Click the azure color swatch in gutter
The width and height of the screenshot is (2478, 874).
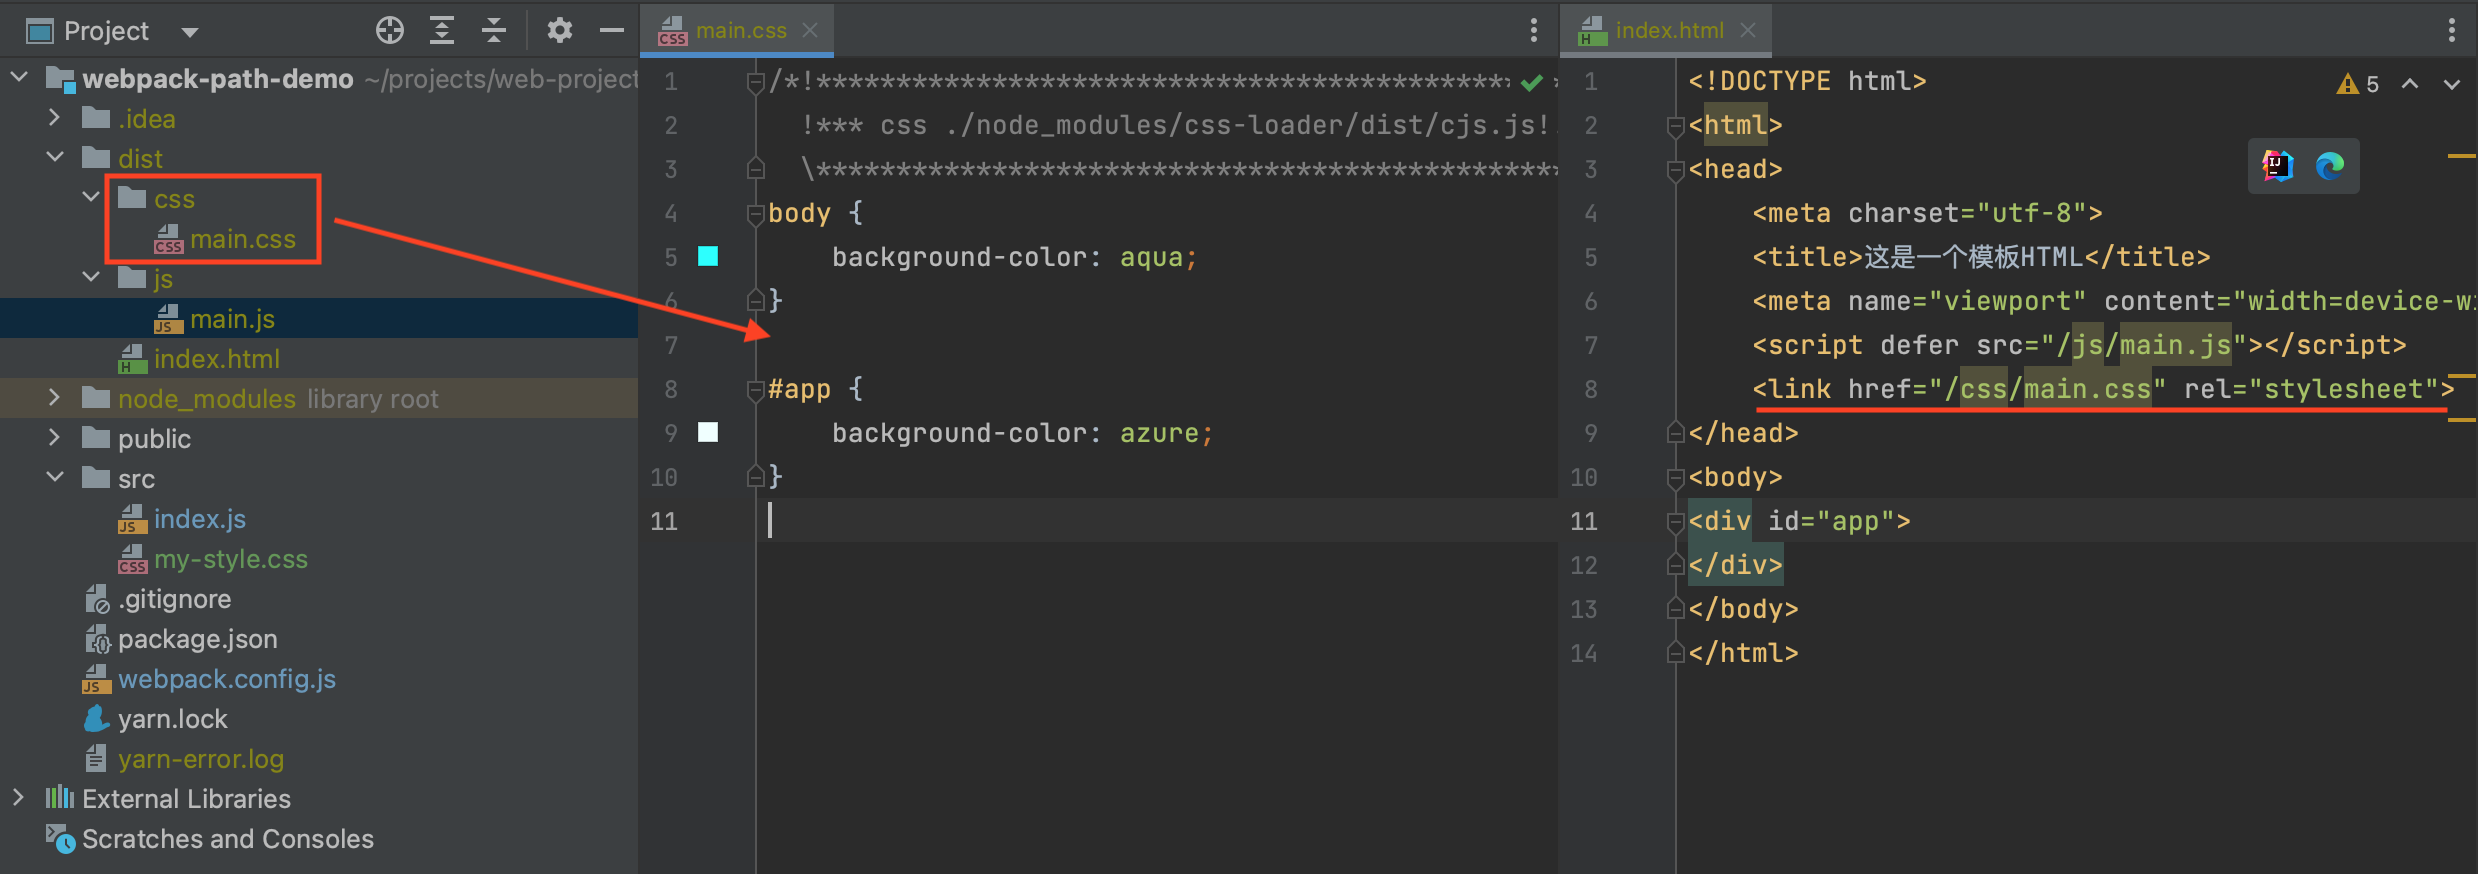coord(708,432)
